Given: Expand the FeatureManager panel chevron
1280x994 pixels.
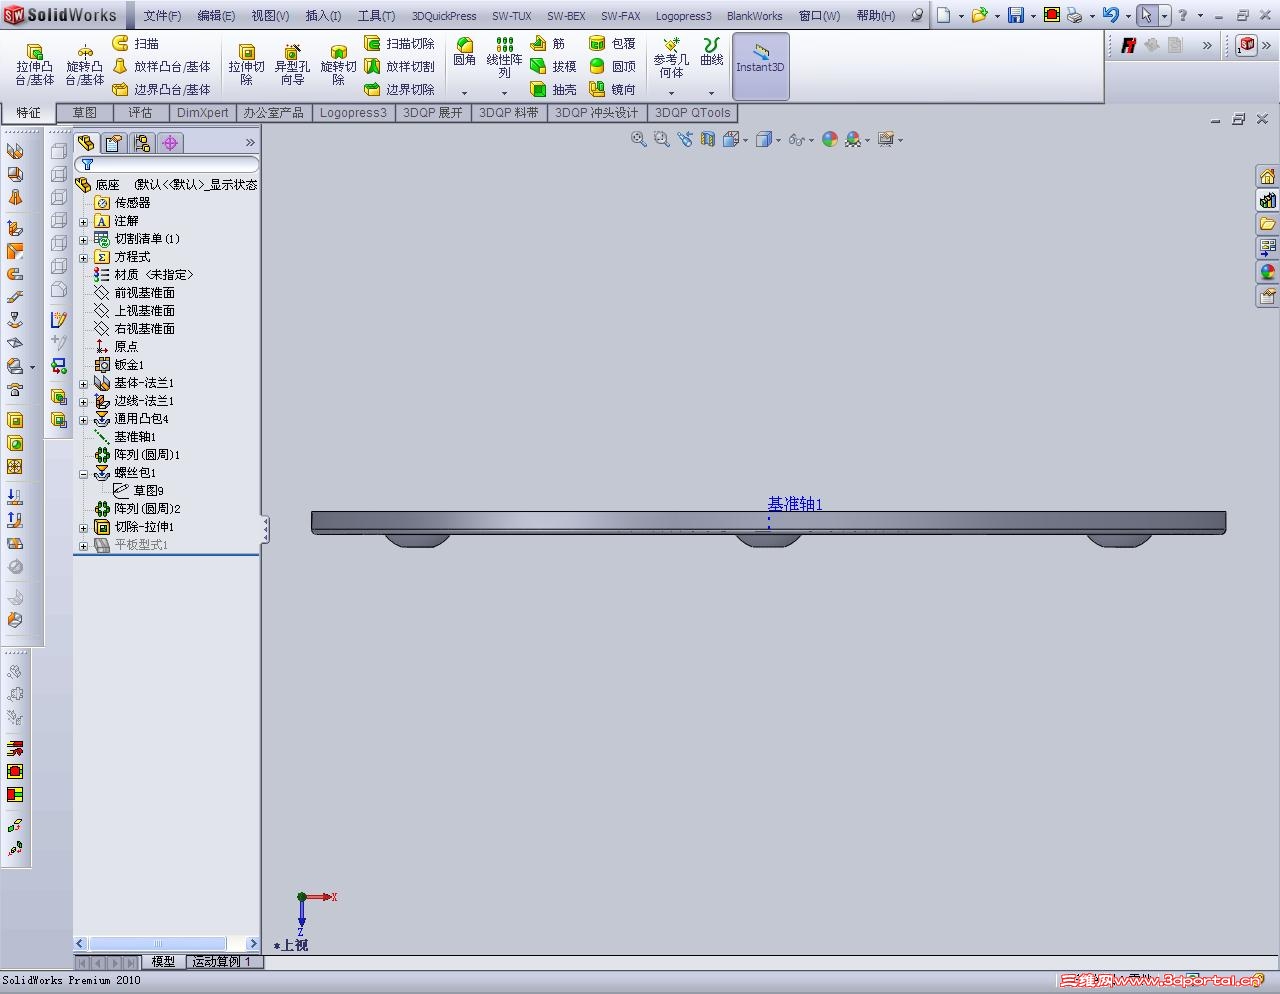Looking at the screenshot, I should coord(250,143).
